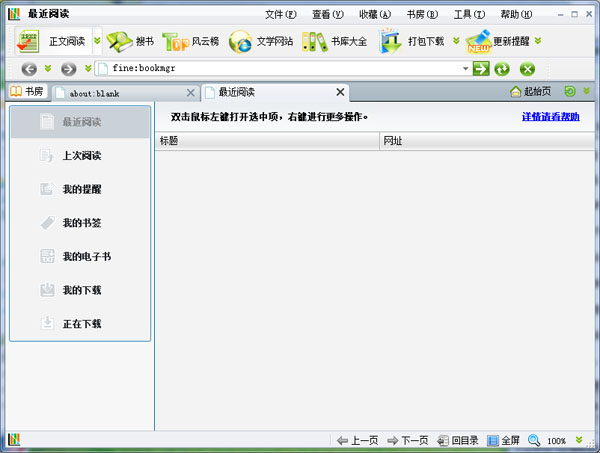
Task: Open 我的电子书 in the sidebar
Action: [x=80, y=256]
